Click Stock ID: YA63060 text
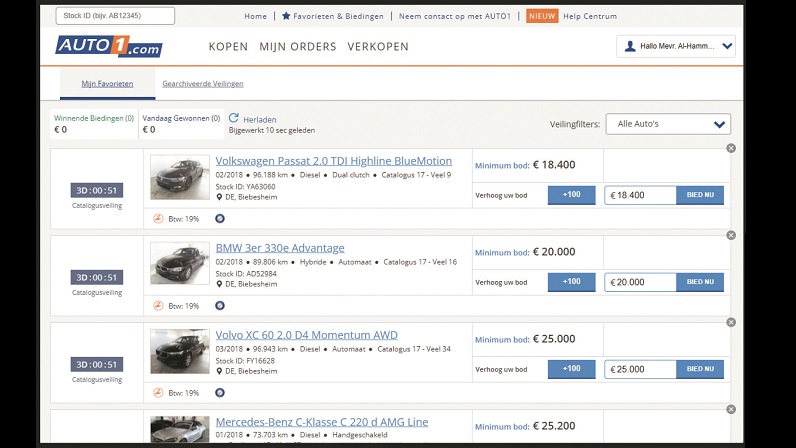This screenshot has width=796, height=448. point(245,186)
